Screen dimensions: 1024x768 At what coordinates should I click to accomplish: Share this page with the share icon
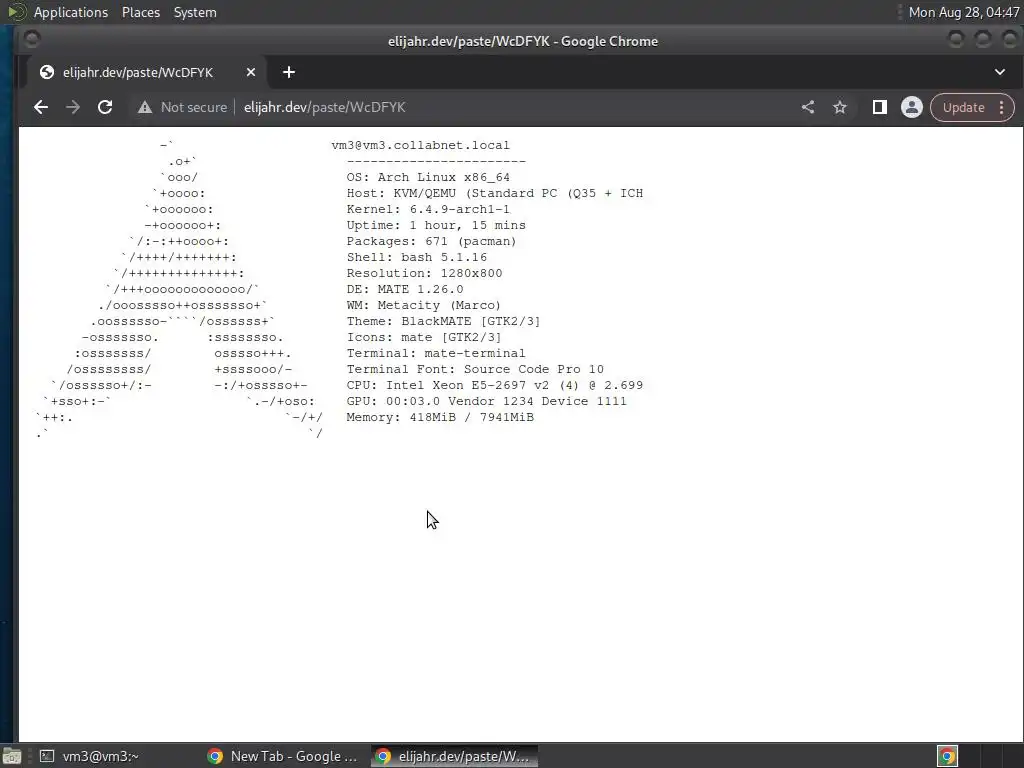click(808, 107)
